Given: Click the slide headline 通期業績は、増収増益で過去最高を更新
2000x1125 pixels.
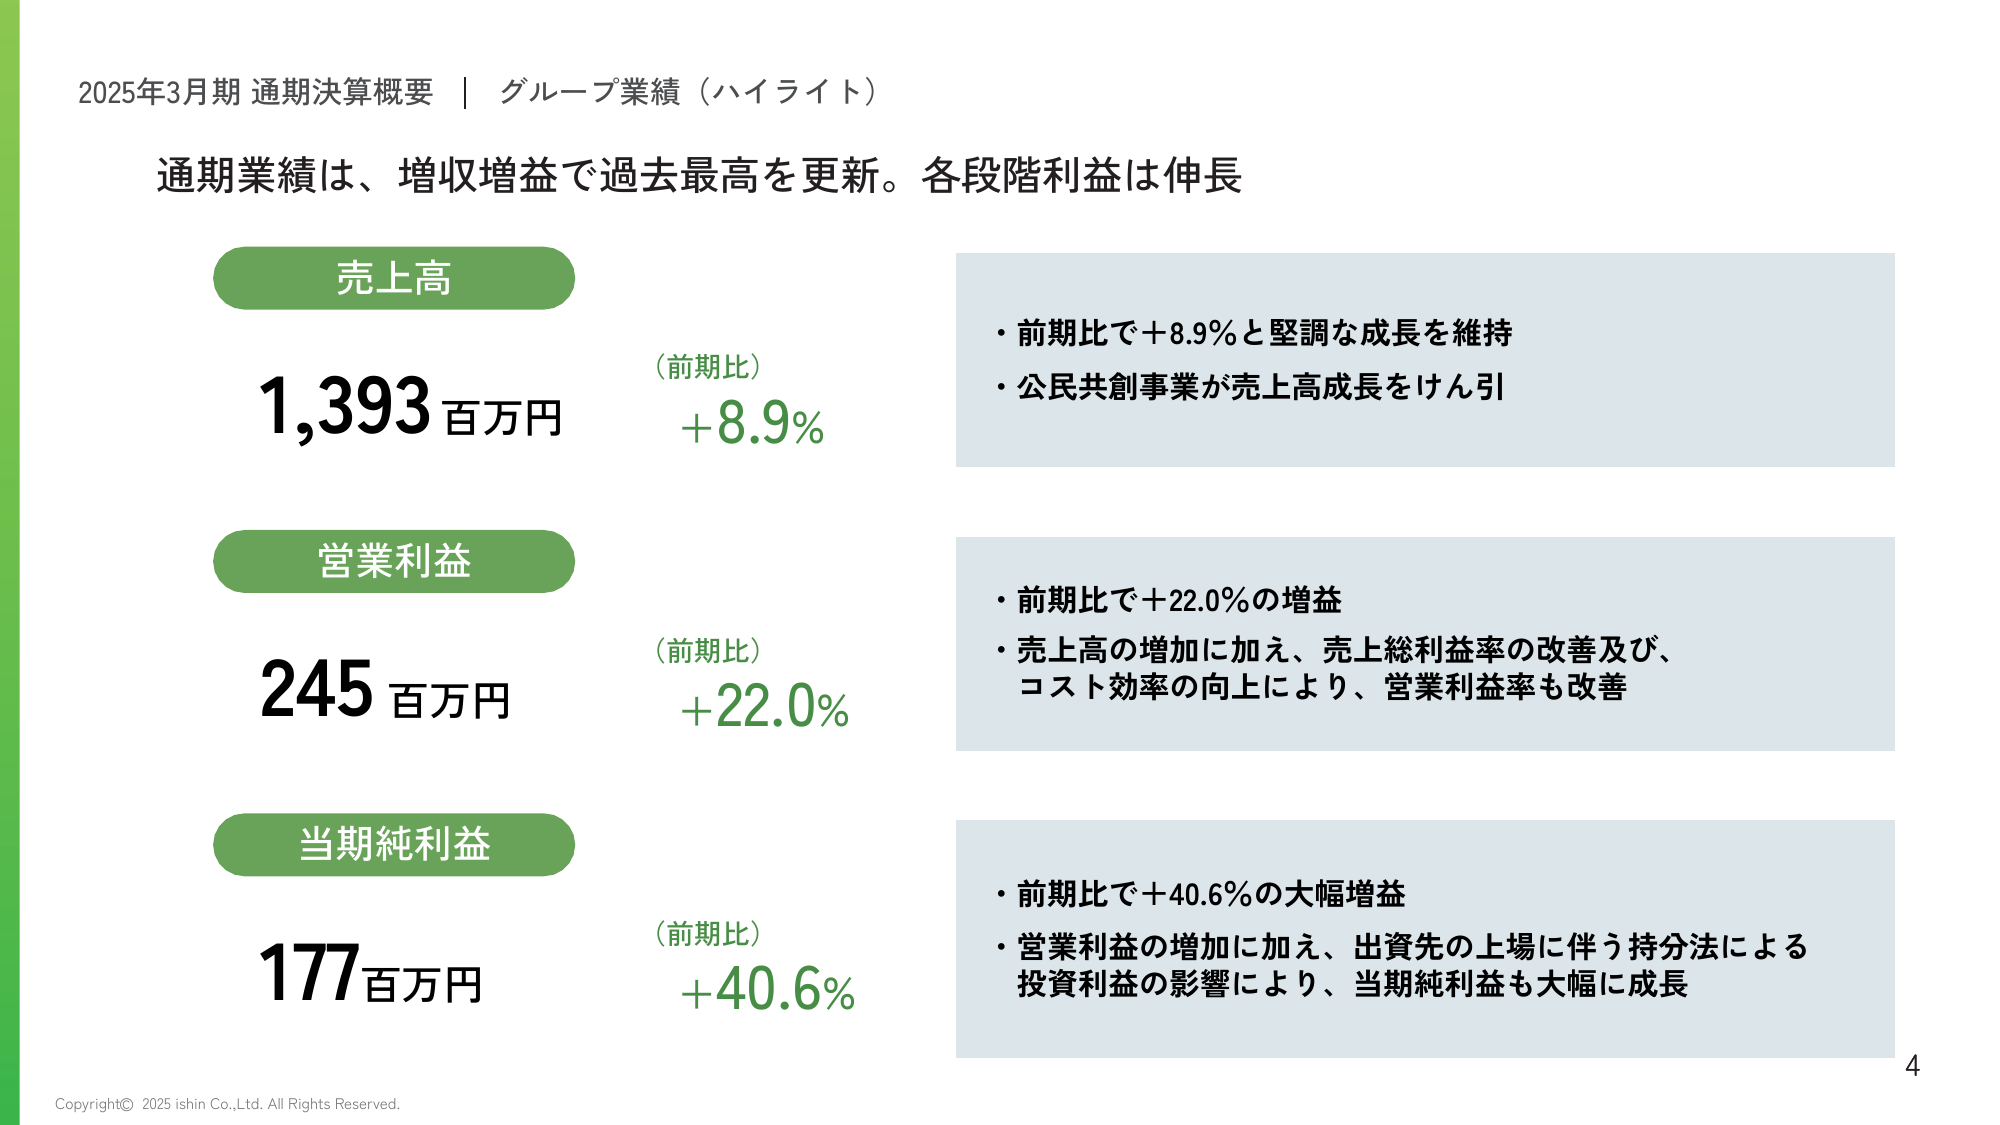Looking at the screenshot, I should (x=699, y=176).
